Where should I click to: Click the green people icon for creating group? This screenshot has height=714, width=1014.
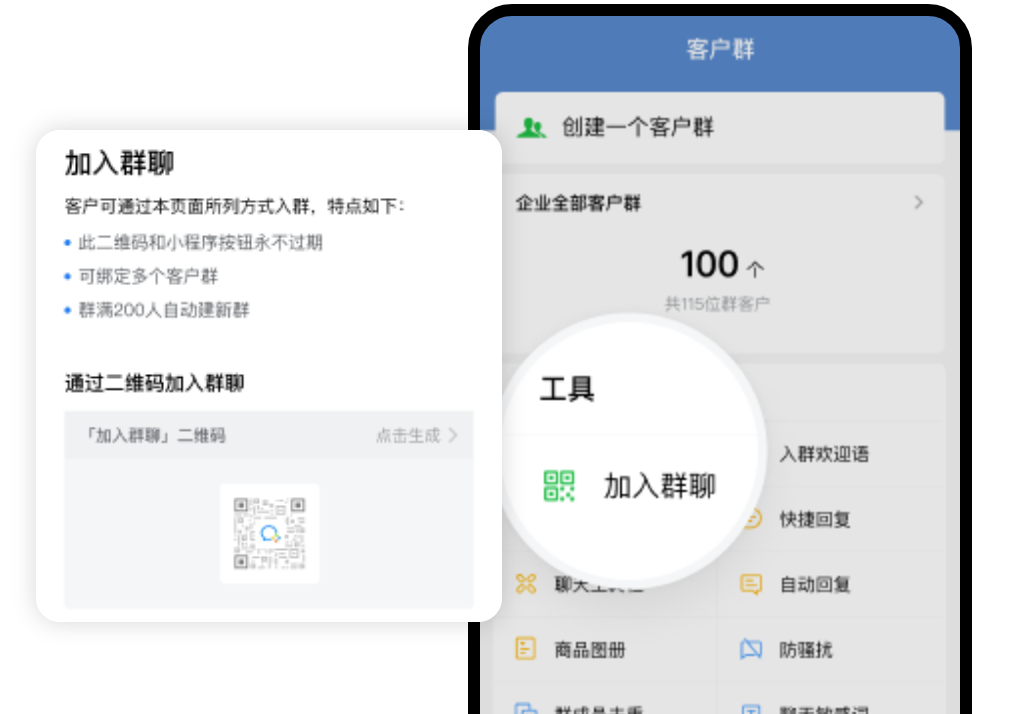(x=532, y=128)
